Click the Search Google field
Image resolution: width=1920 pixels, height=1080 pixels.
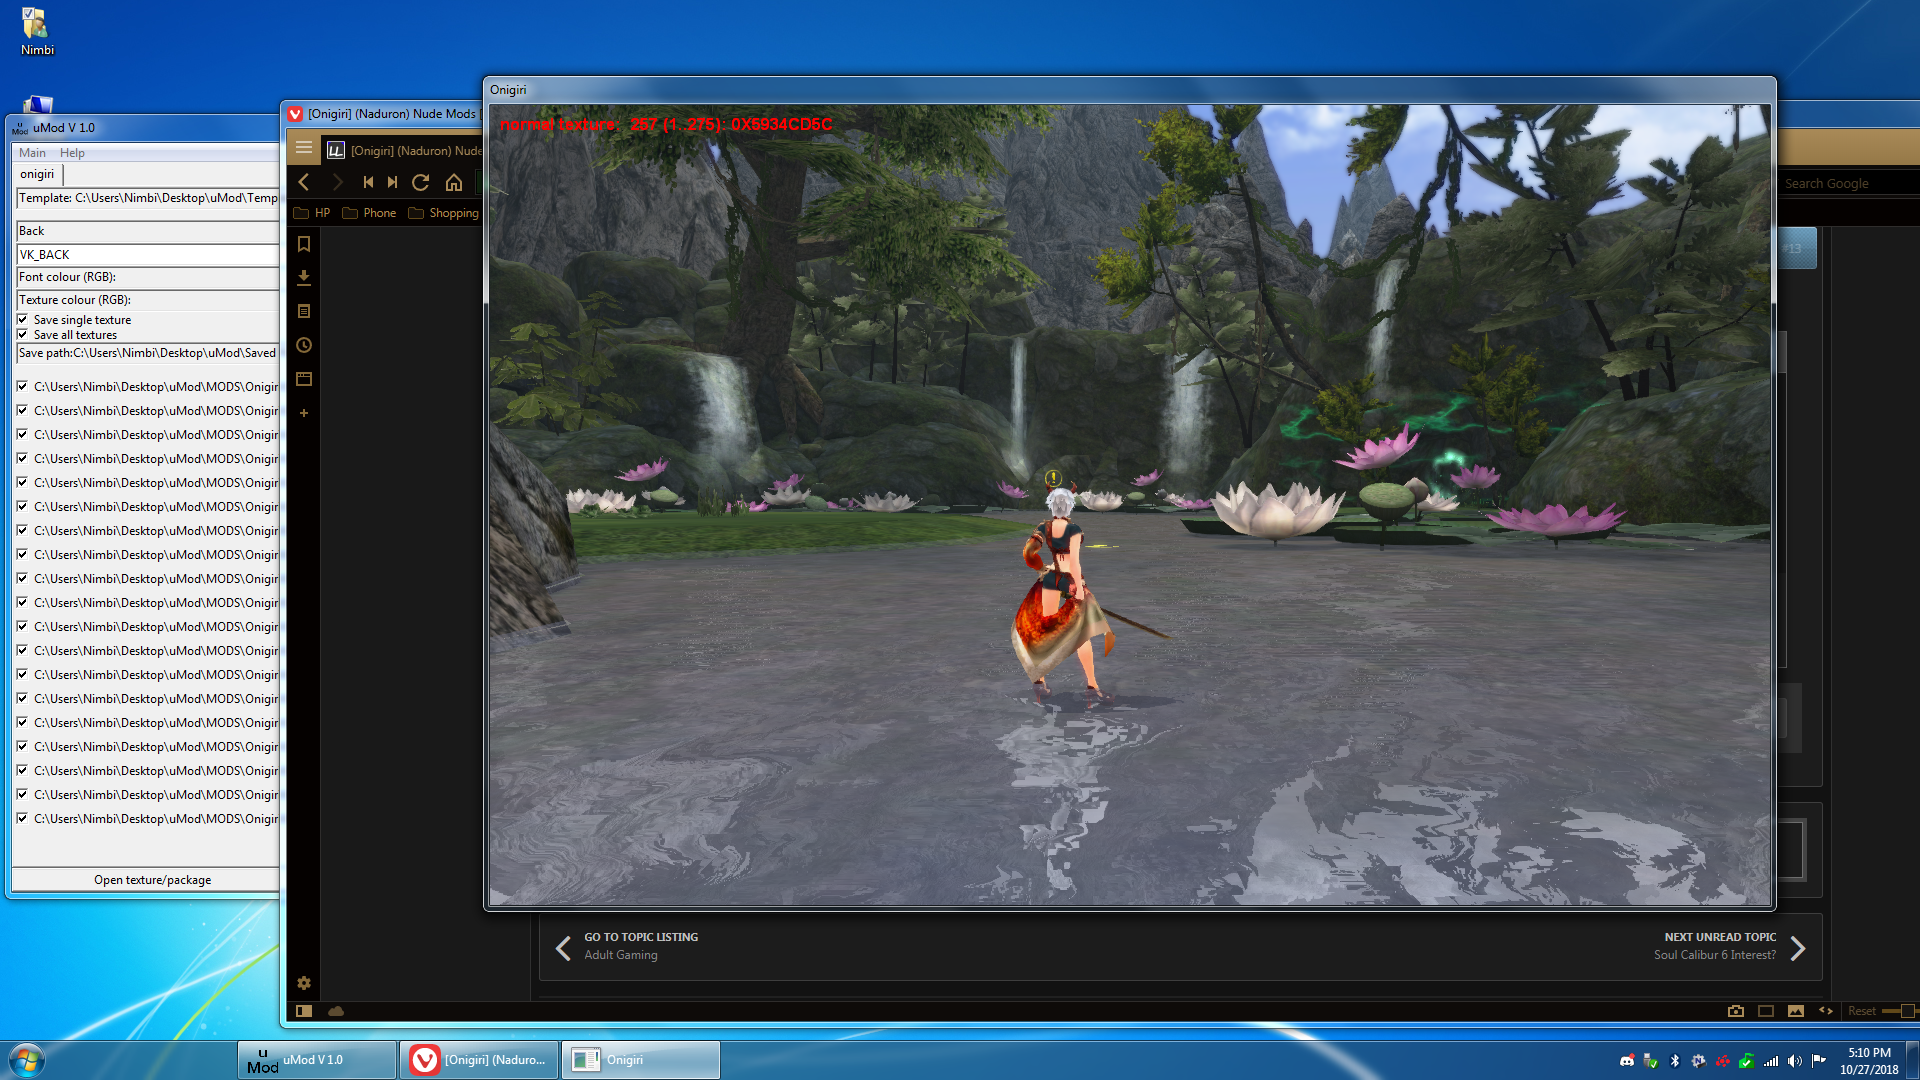click(1850, 183)
